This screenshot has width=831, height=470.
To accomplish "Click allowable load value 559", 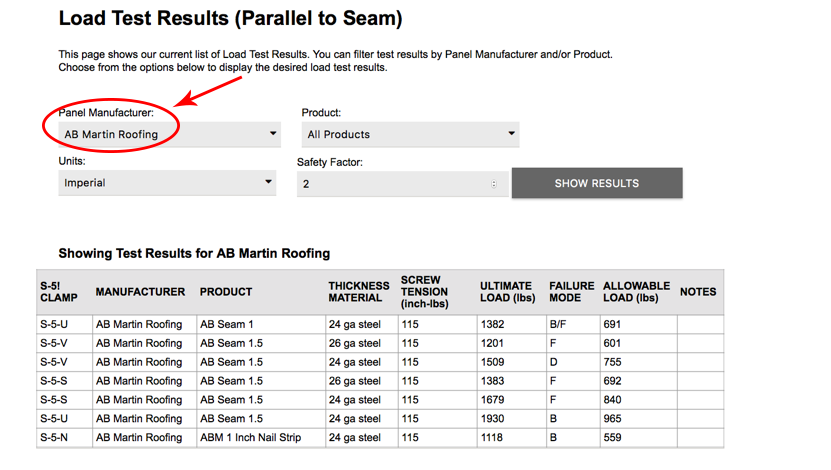I will 613,438.
